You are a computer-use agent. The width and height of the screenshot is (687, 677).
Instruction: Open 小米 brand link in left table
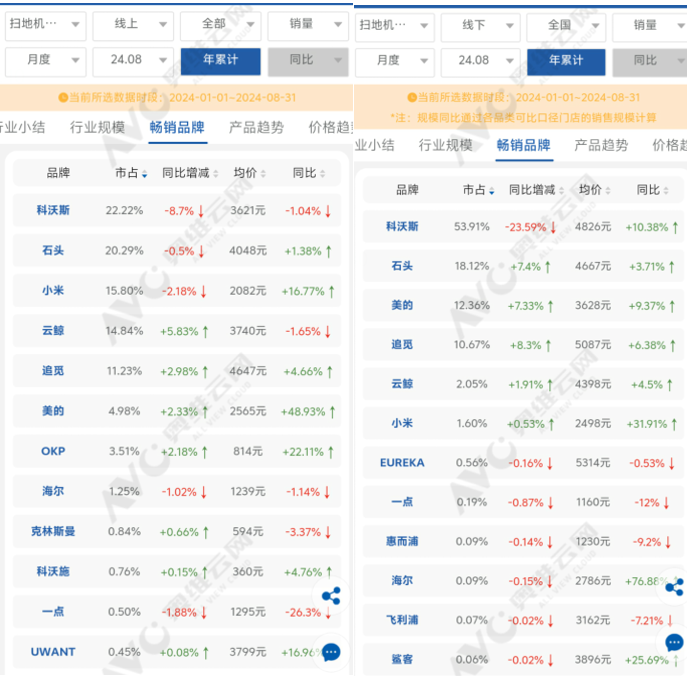point(53,291)
